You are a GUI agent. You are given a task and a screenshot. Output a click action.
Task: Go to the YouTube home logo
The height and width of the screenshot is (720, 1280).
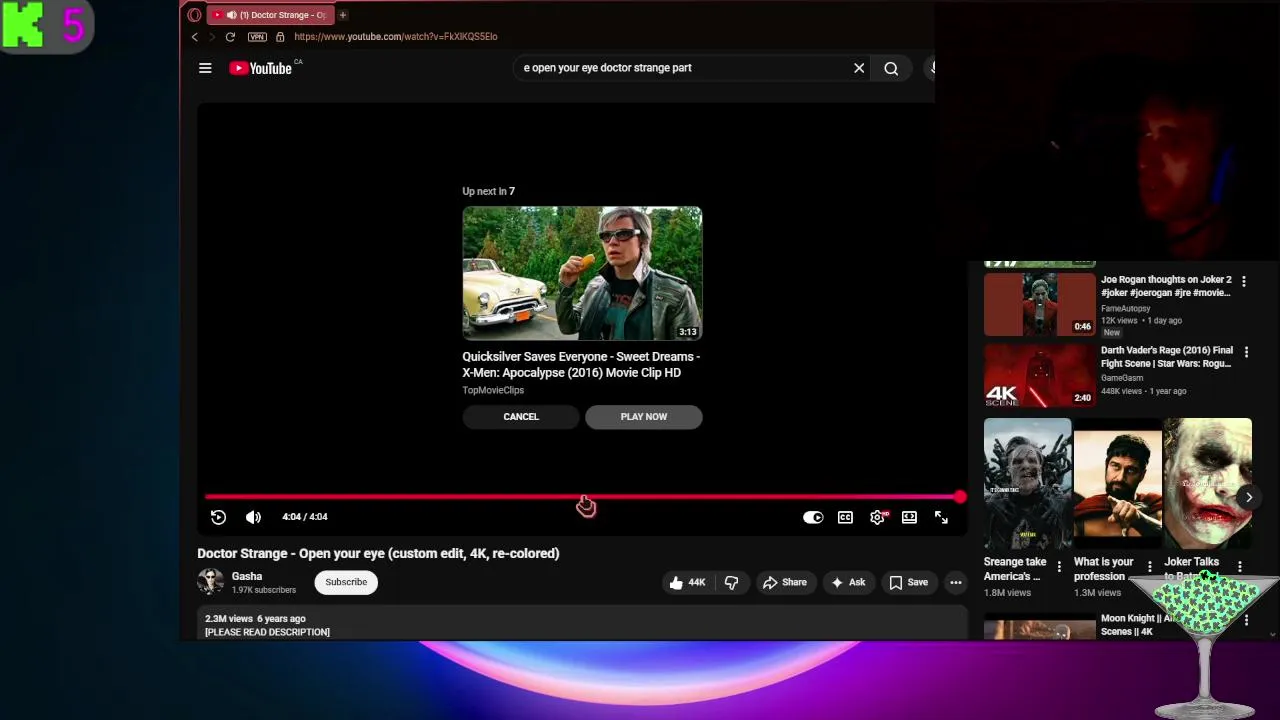coord(260,68)
